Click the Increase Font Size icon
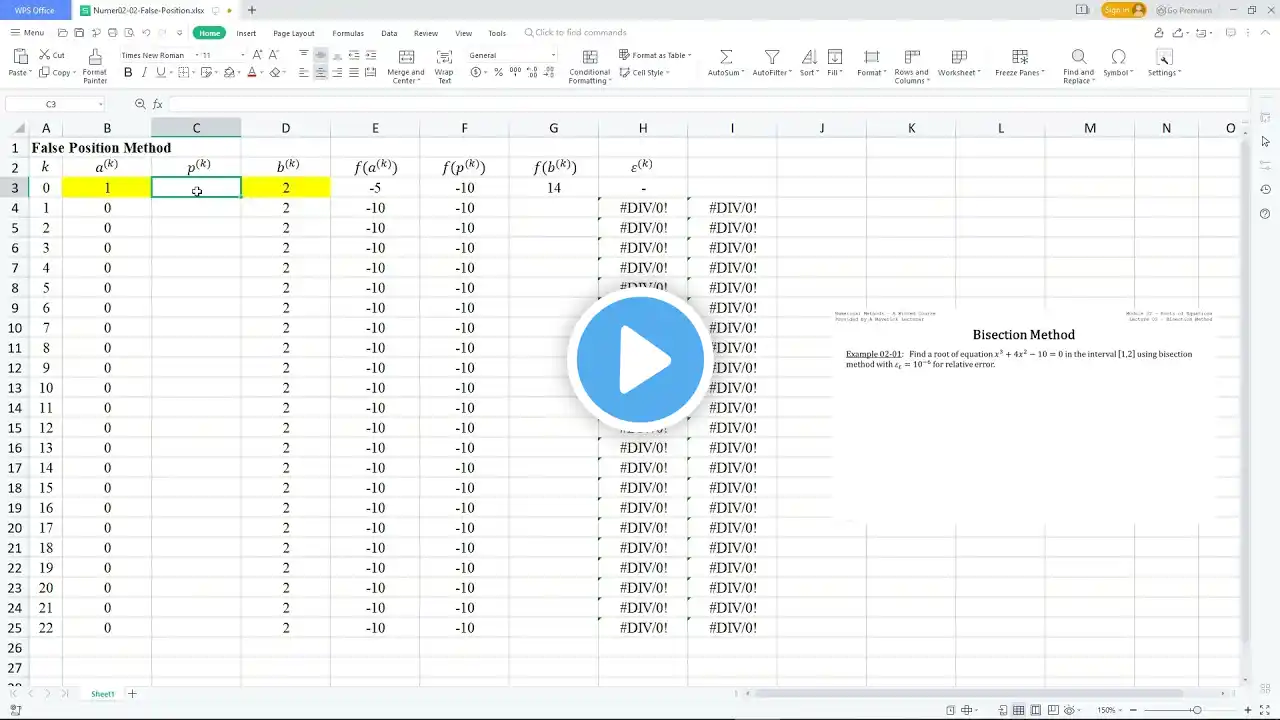1280x720 pixels. click(x=257, y=55)
